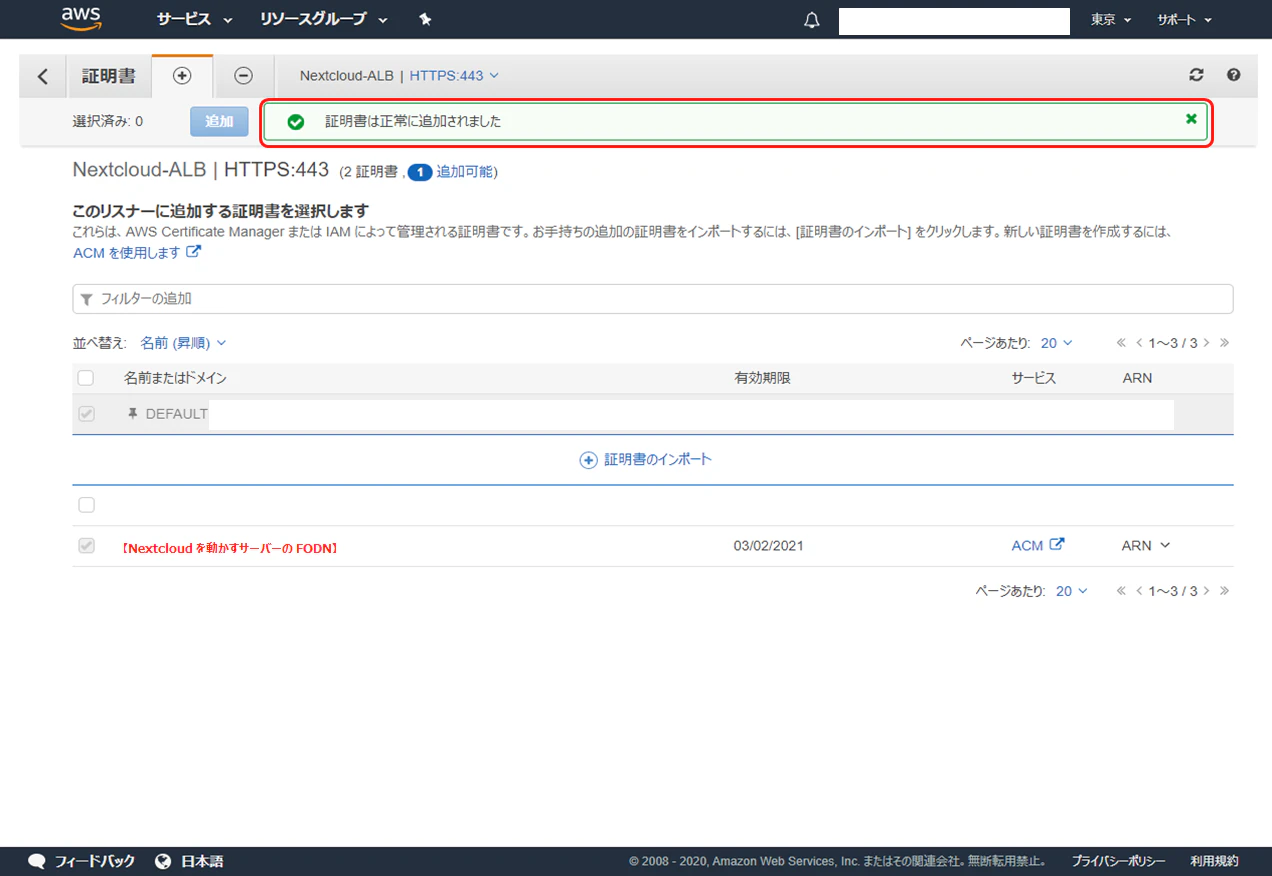Click the サービス column header

pyautogui.click(x=1033, y=378)
